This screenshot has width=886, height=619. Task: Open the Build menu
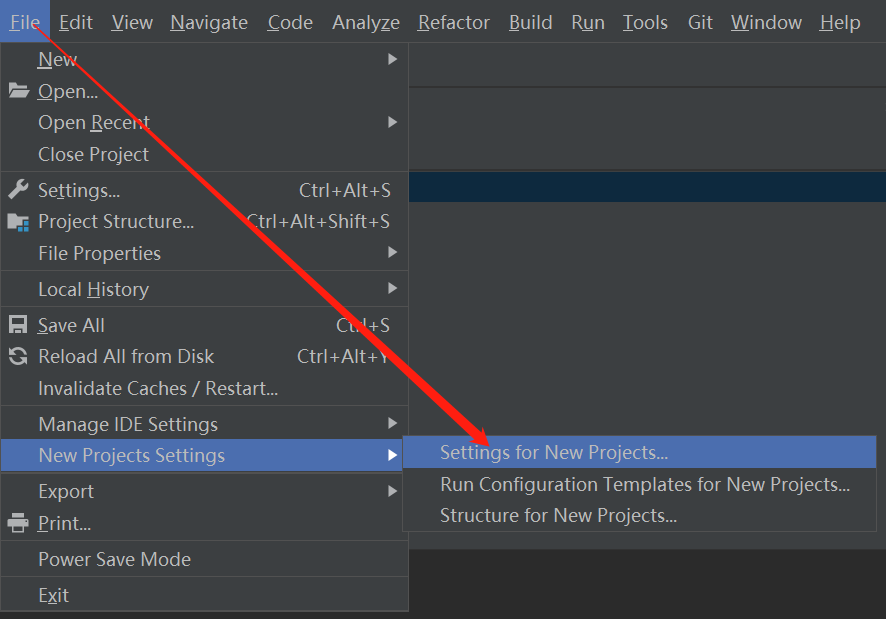tap(531, 22)
